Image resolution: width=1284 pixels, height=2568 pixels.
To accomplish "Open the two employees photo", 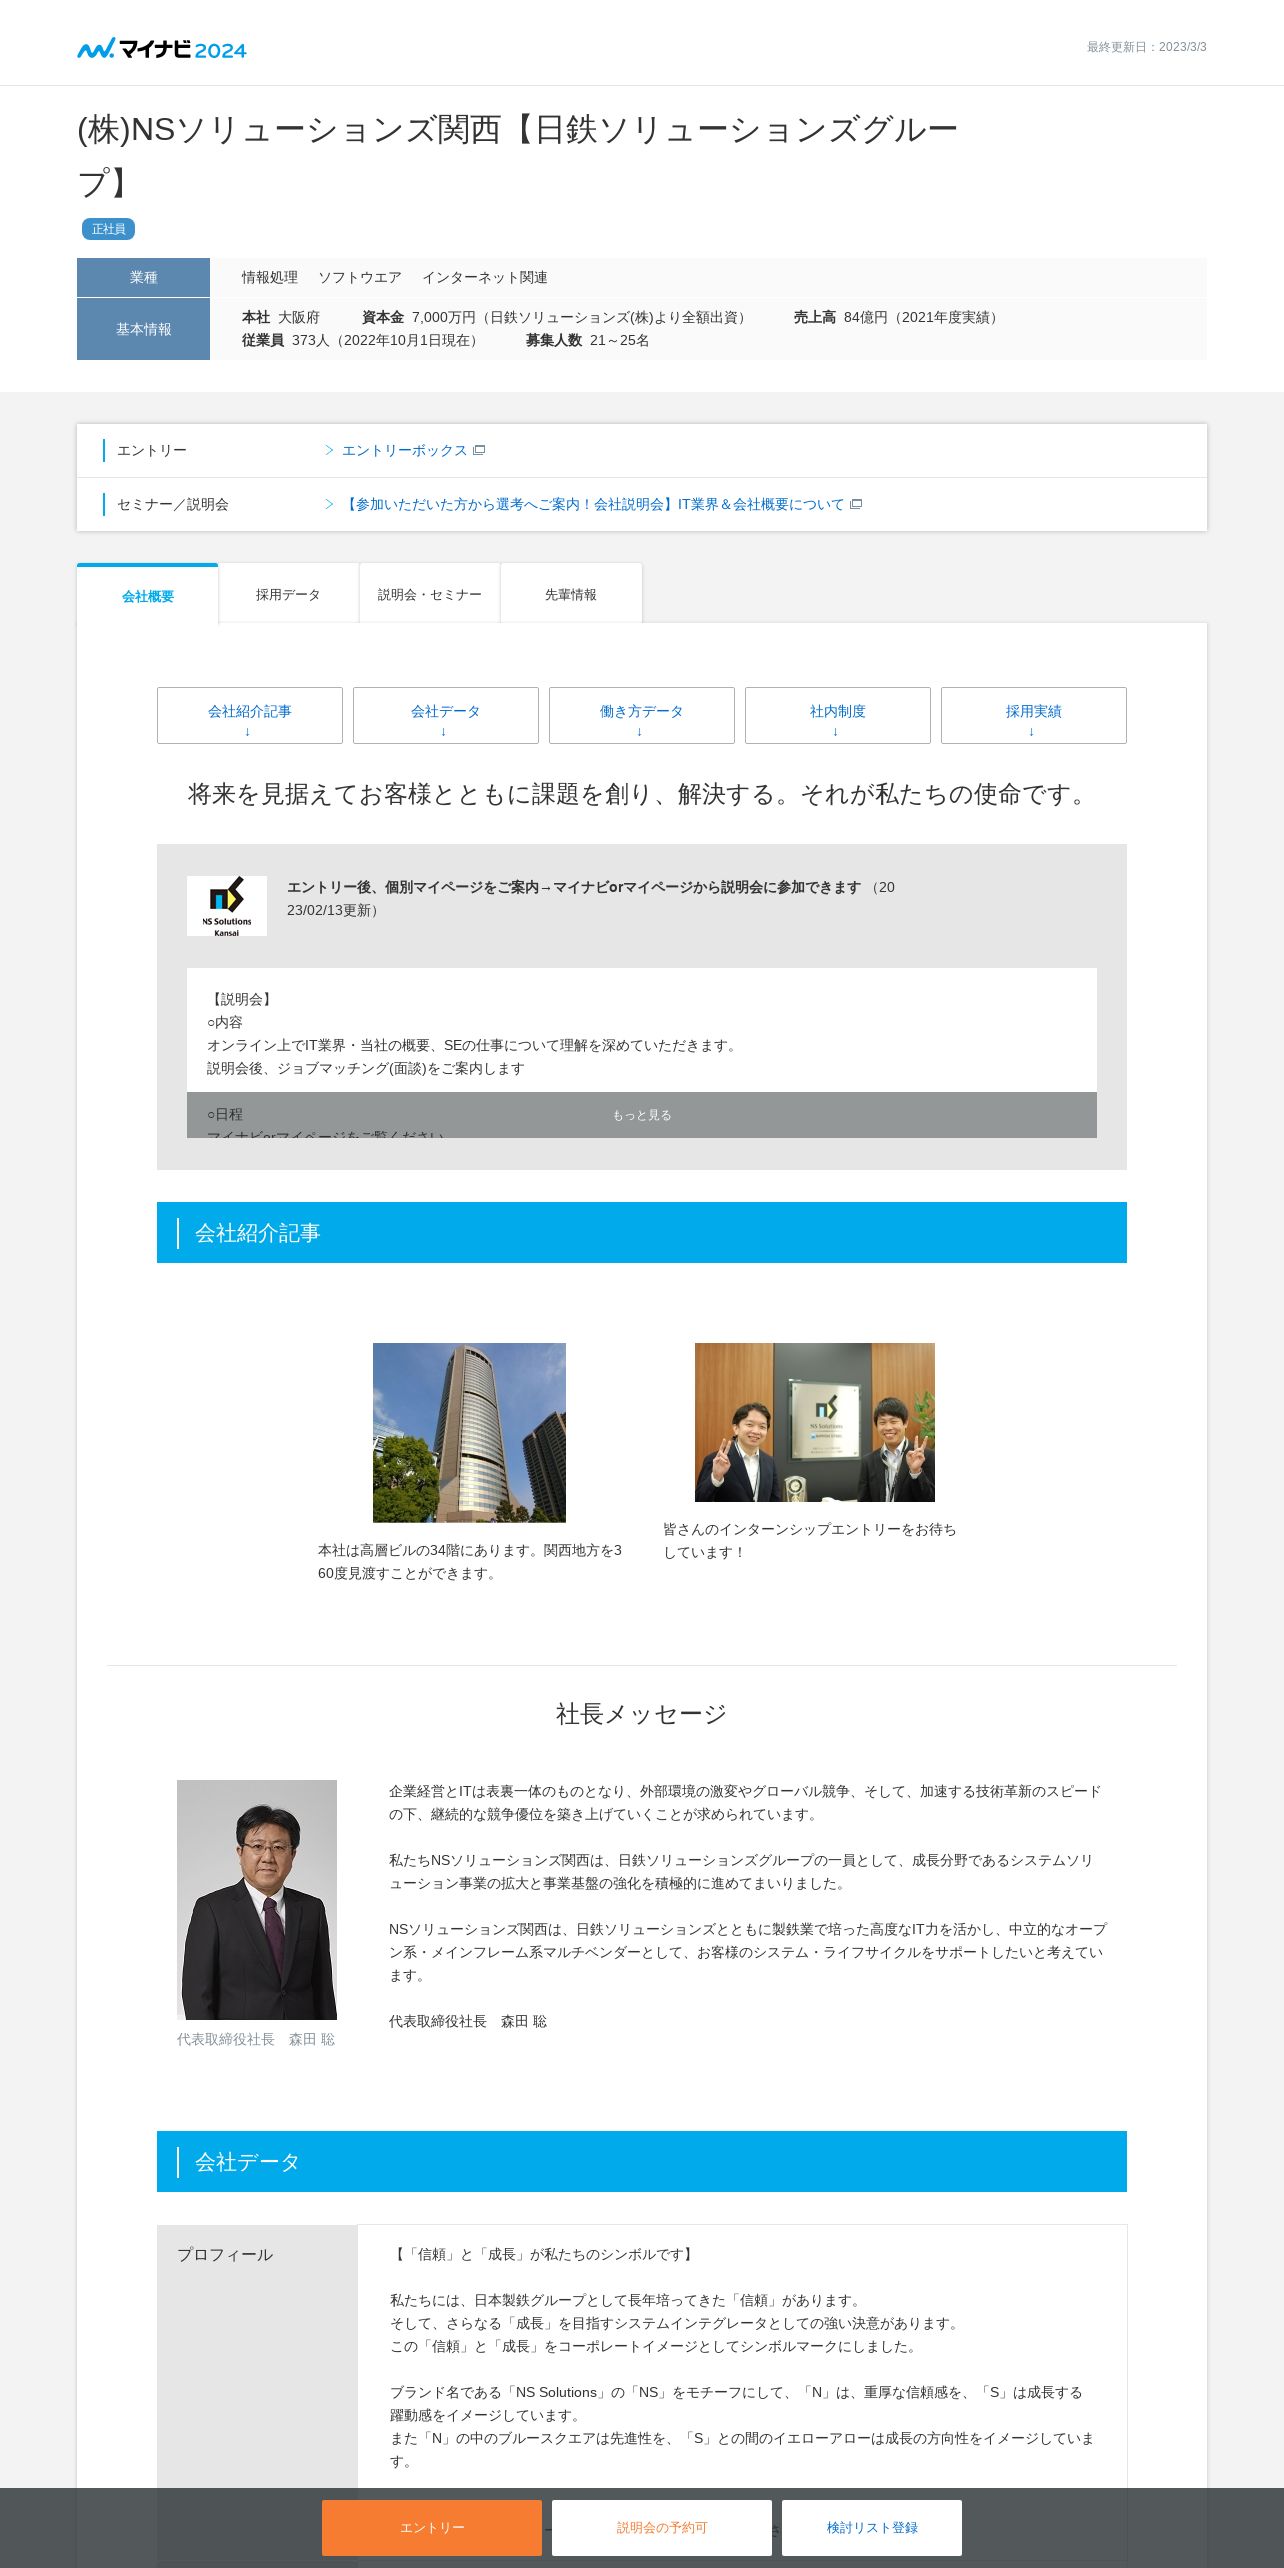I will tap(815, 1422).
